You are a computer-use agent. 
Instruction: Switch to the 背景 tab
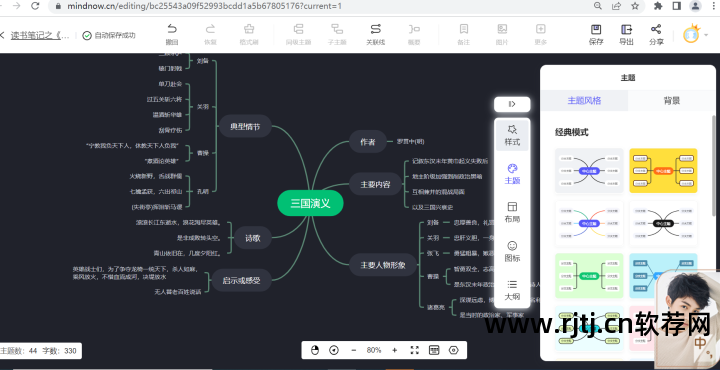pos(671,101)
